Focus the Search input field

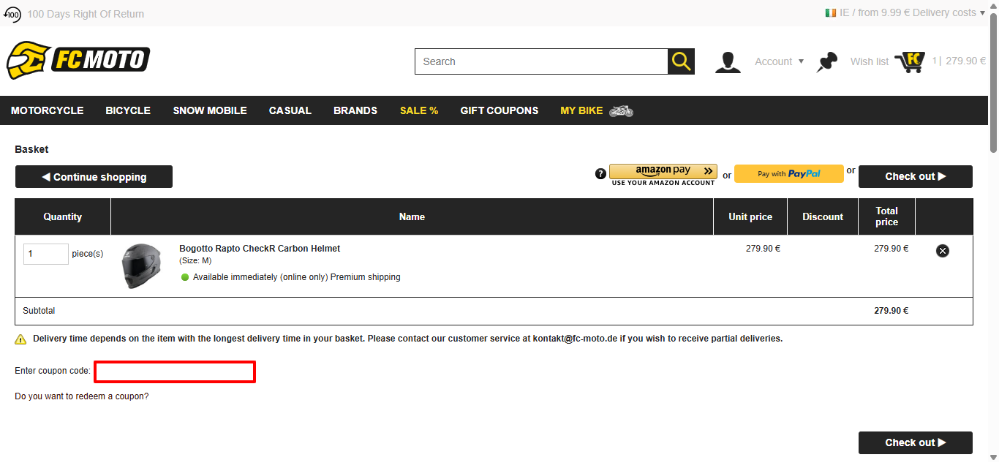tap(541, 62)
